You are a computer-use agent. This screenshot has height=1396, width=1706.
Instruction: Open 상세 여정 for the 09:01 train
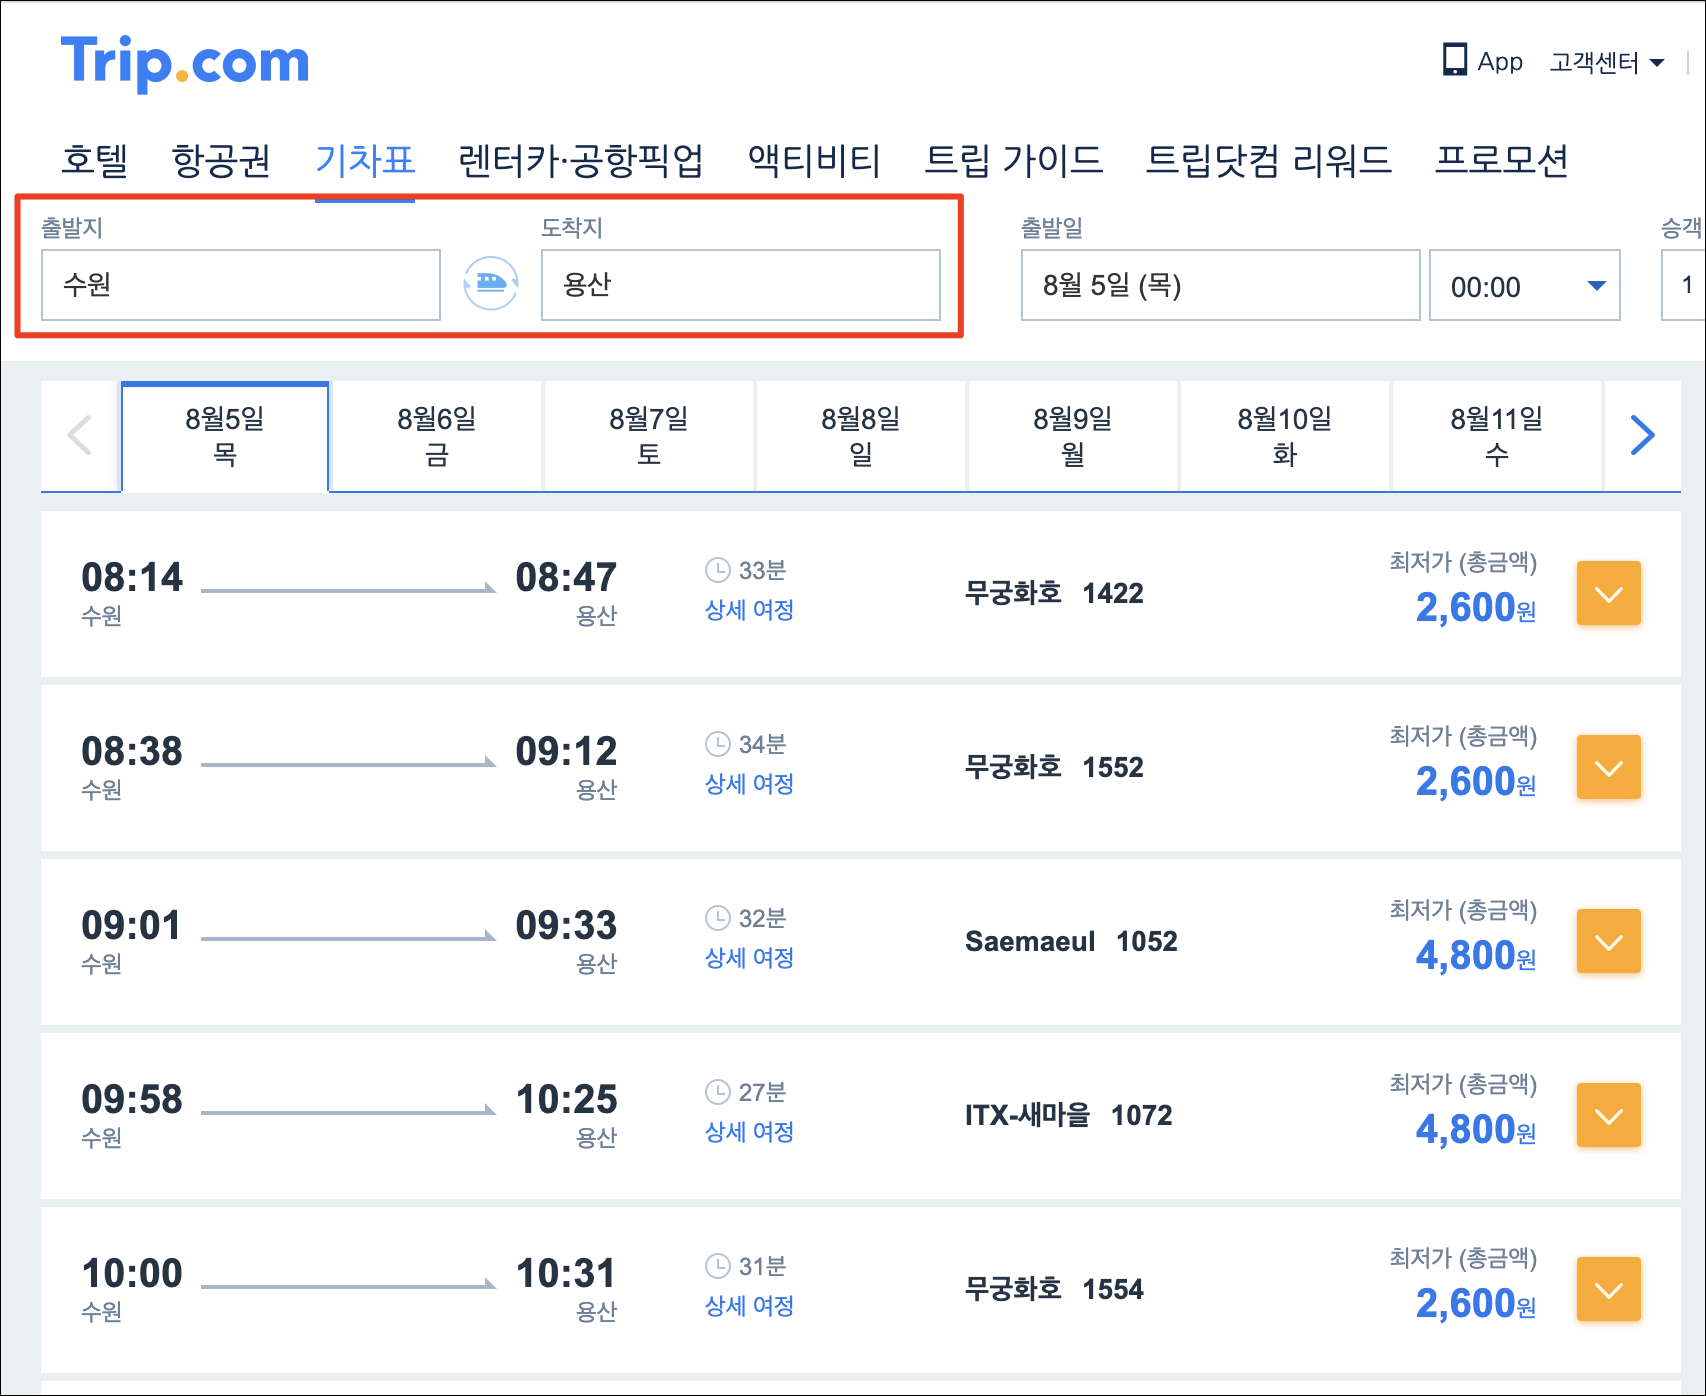tap(749, 958)
